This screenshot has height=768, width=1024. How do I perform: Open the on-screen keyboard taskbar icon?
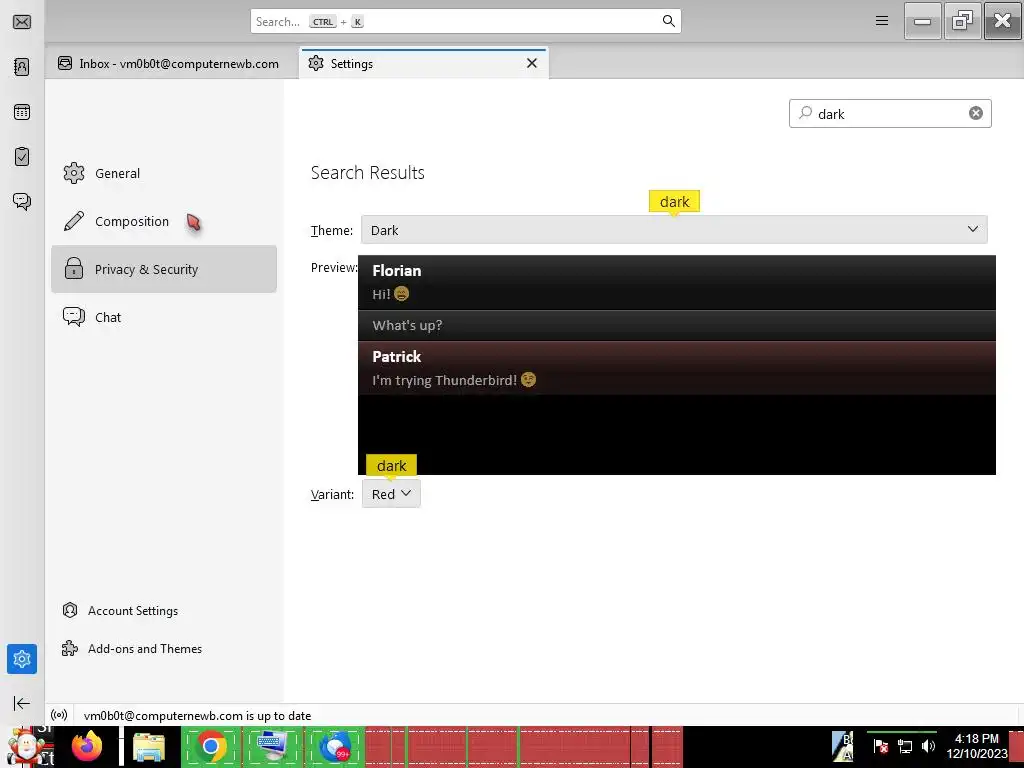click(x=273, y=746)
